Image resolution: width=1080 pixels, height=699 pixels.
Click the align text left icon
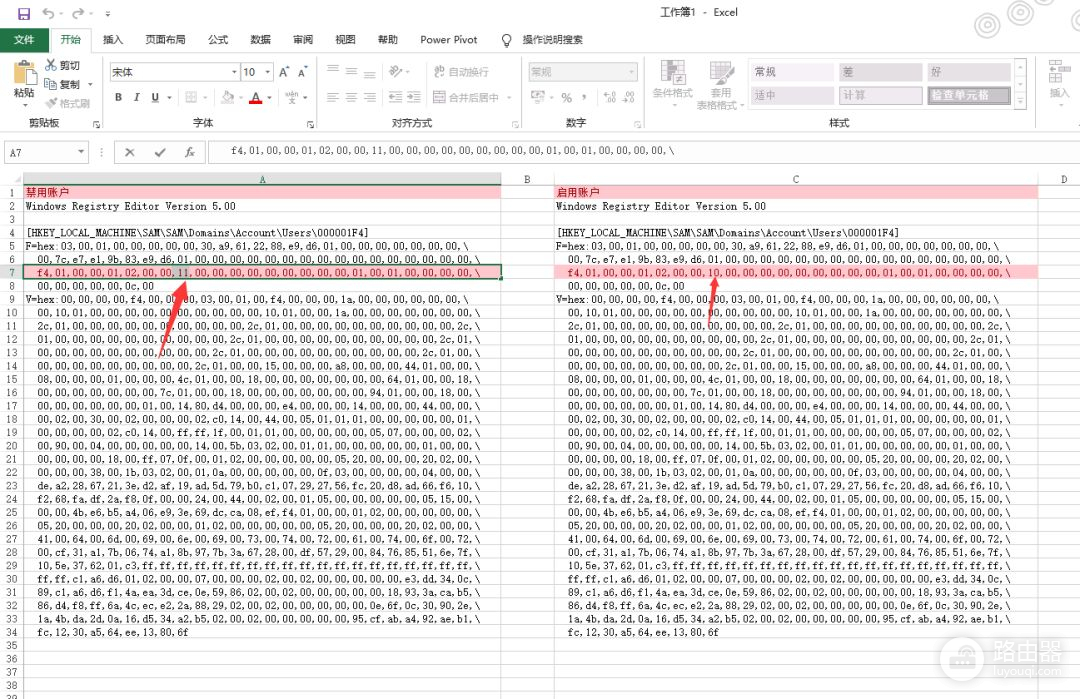tap(333, 97)
